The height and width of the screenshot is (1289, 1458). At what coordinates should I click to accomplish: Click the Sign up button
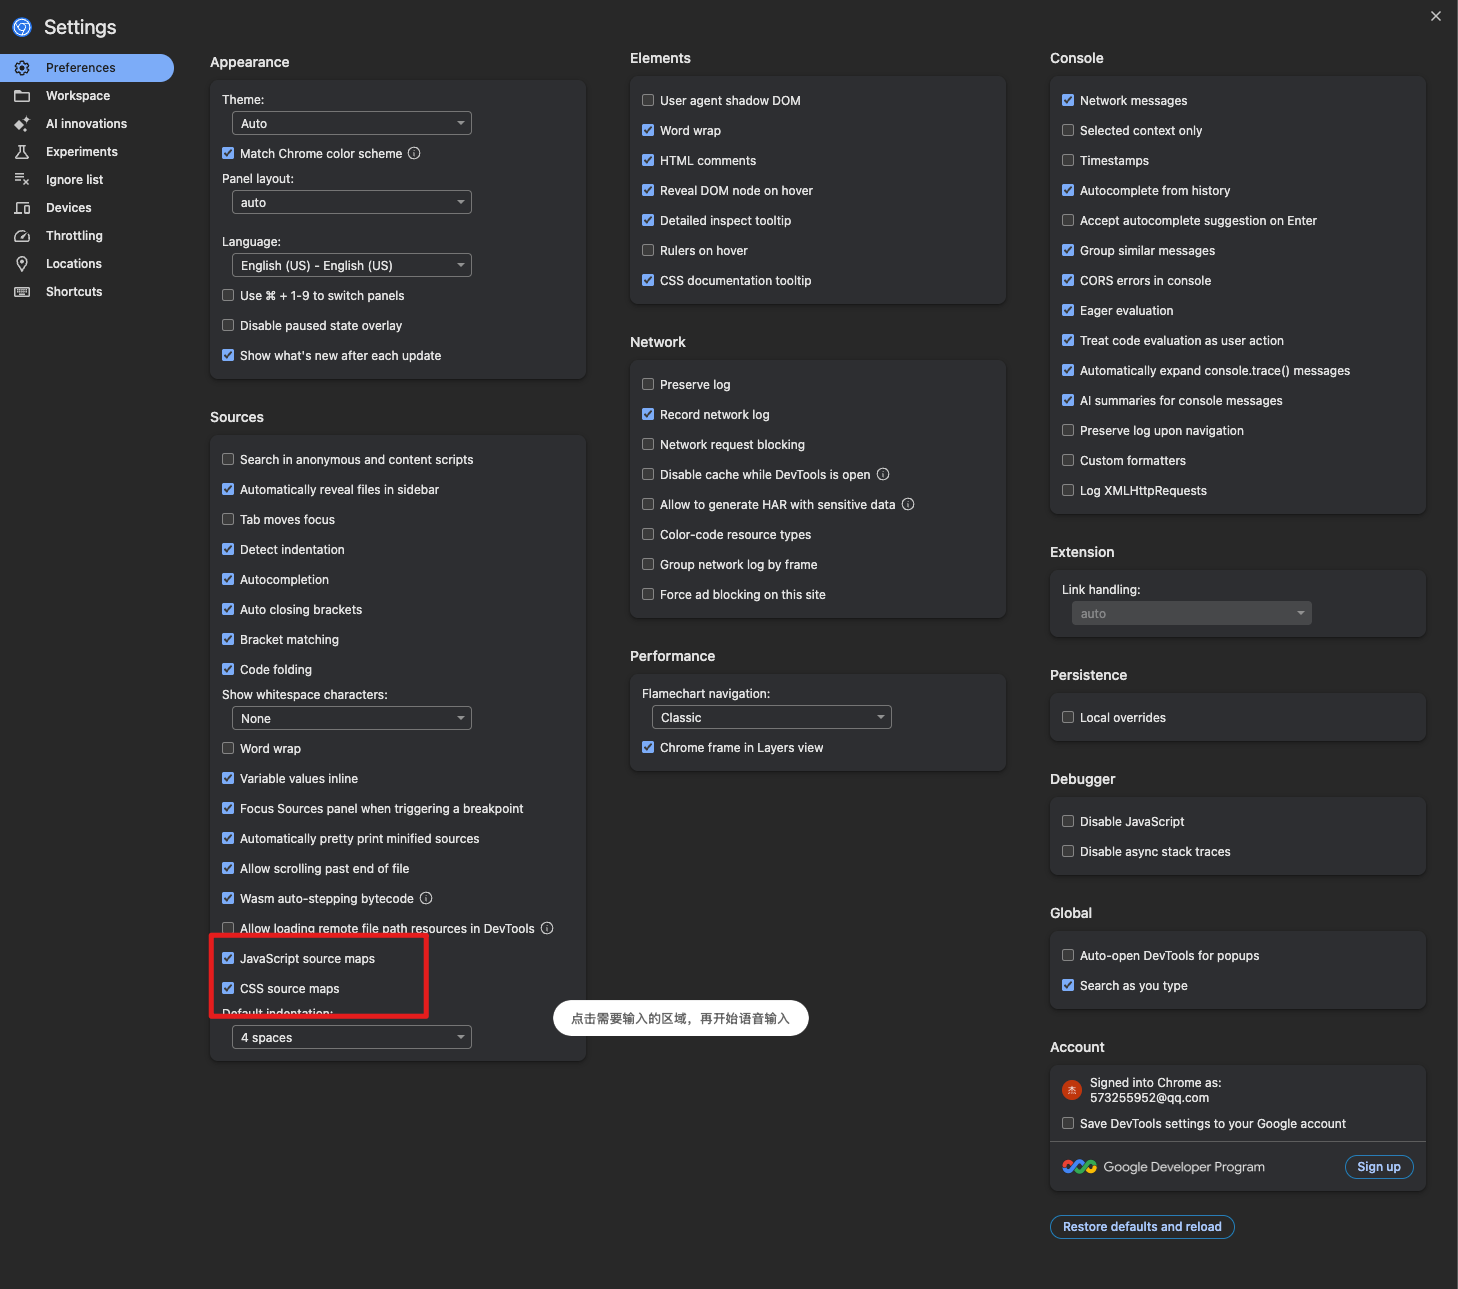click(x=1378, y=1167)
